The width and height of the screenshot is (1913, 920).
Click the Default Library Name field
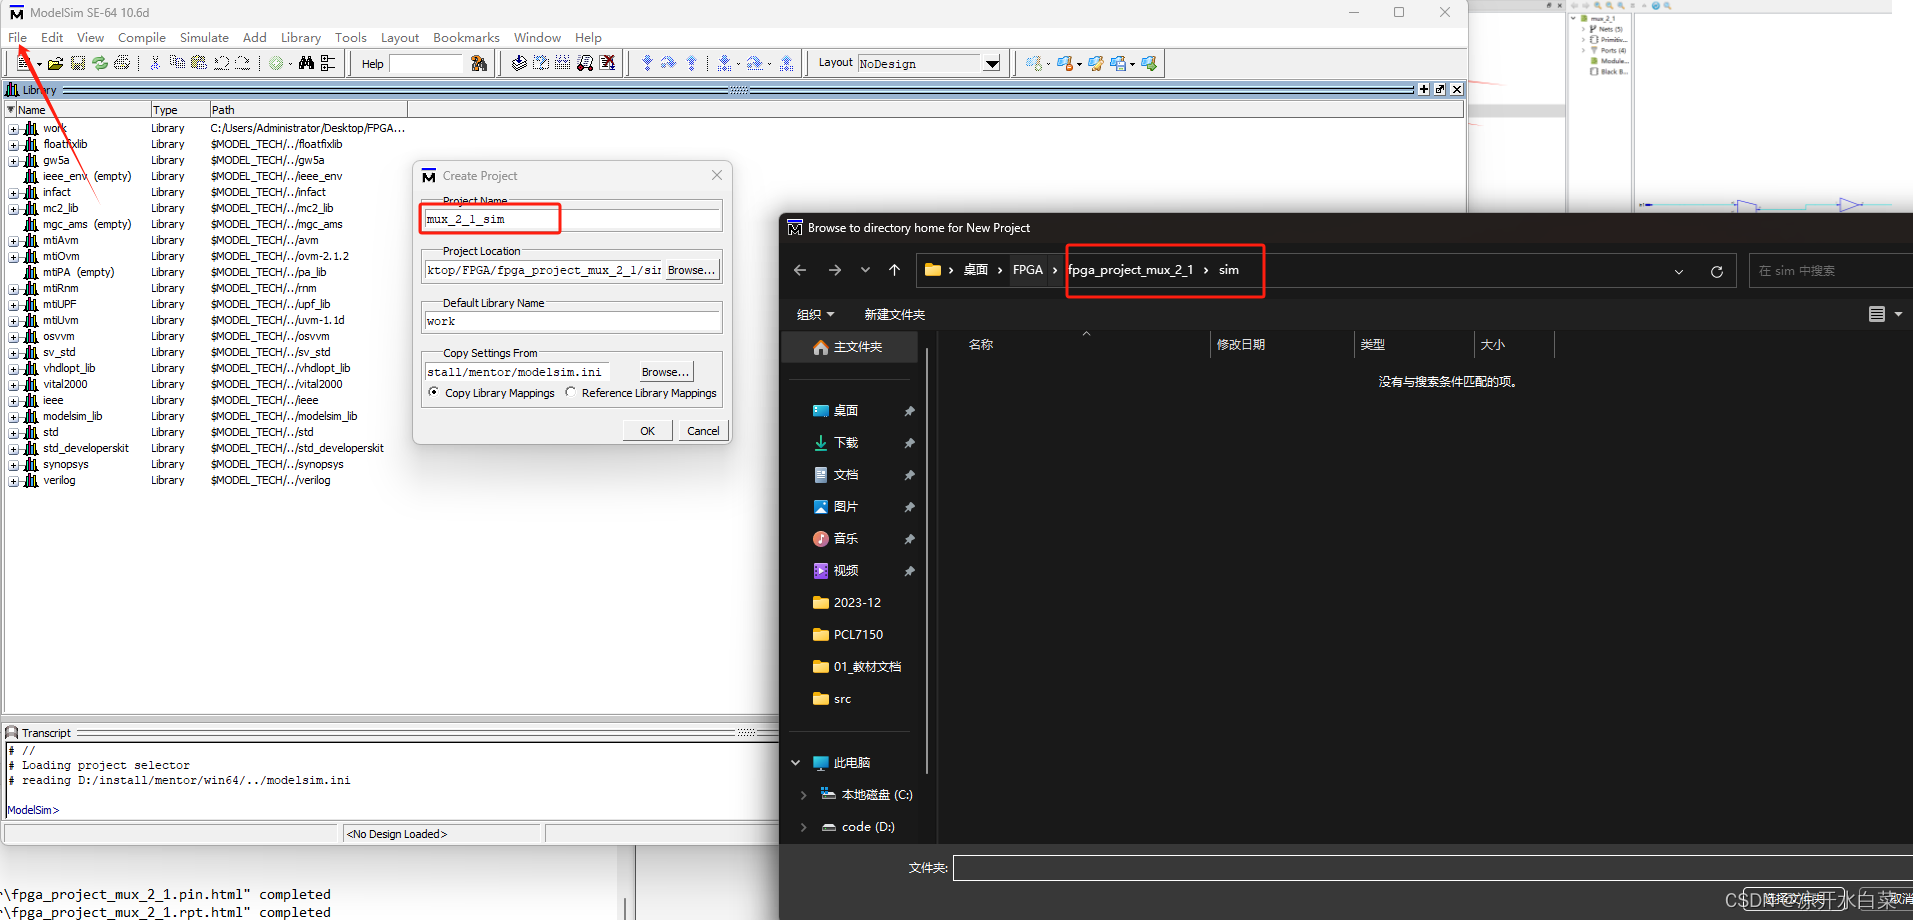click(572, 321)
